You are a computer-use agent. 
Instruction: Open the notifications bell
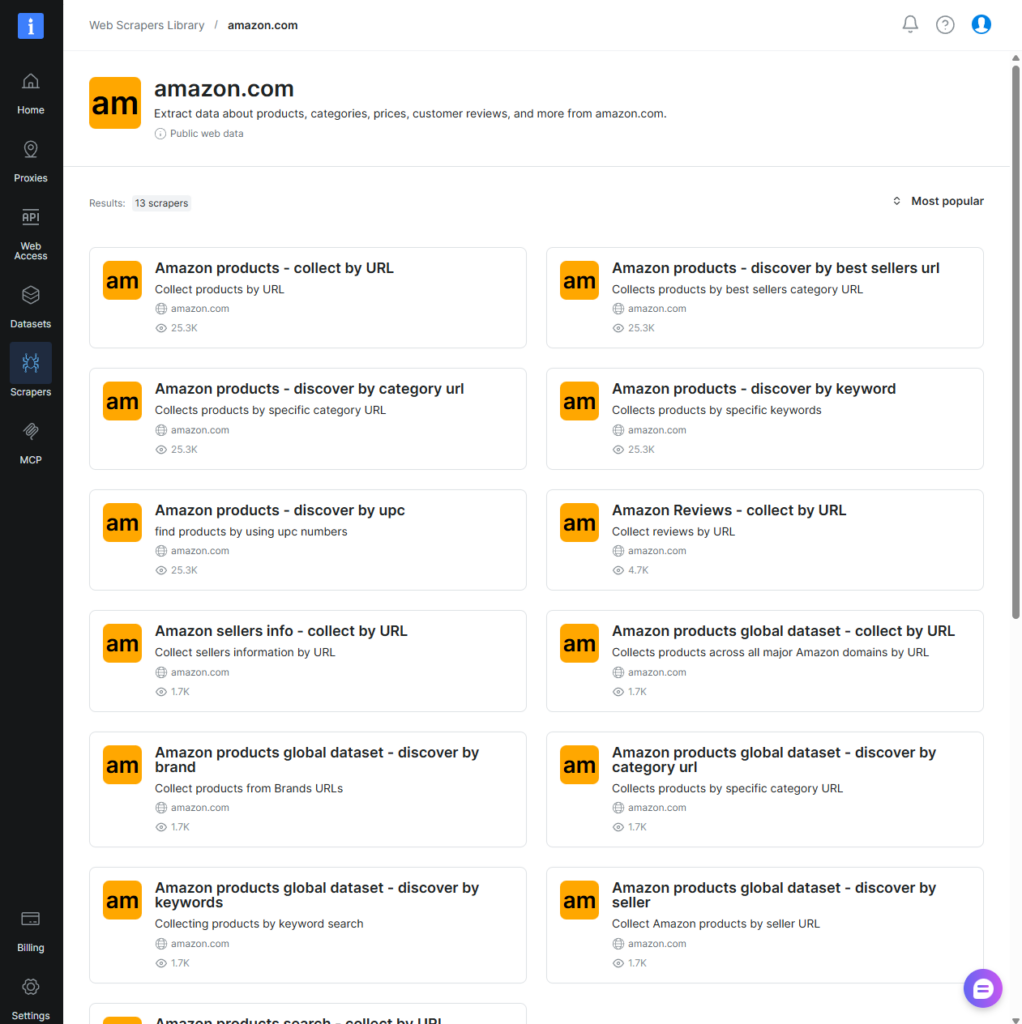pyautogui.click(x=910, y=25)
